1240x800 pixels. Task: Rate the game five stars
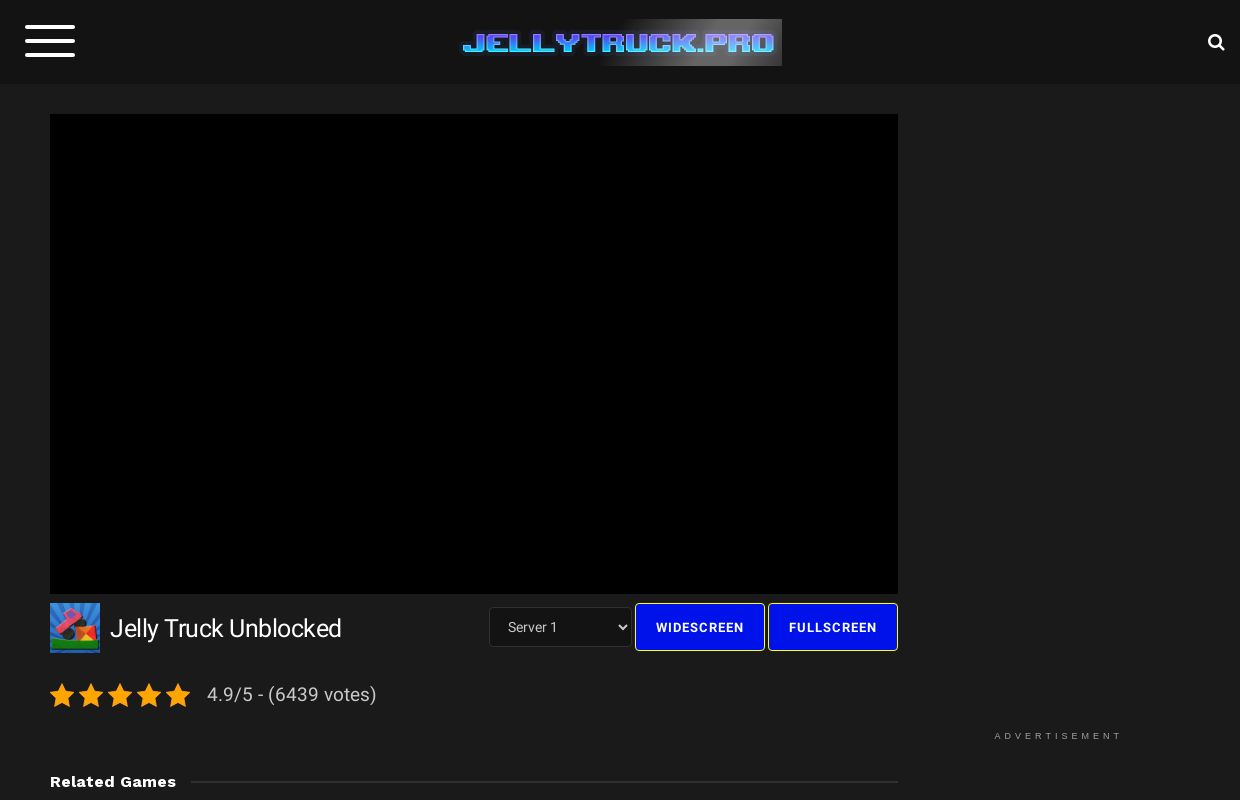(x=178, y=695)
